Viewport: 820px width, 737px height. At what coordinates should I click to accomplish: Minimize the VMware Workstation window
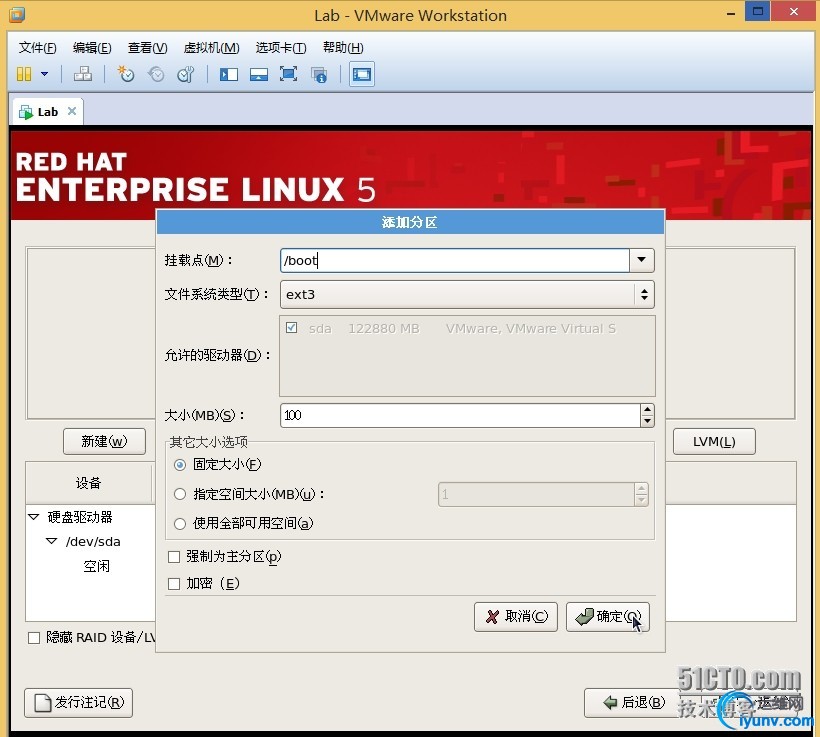pos(731,13)
